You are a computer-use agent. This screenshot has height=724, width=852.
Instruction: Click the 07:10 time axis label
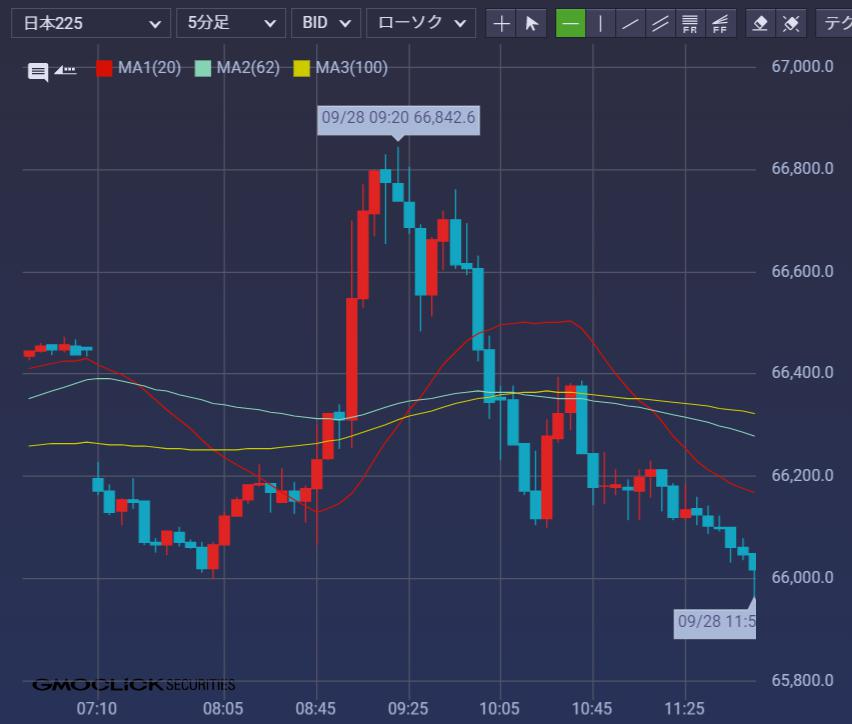coord(97,709)
